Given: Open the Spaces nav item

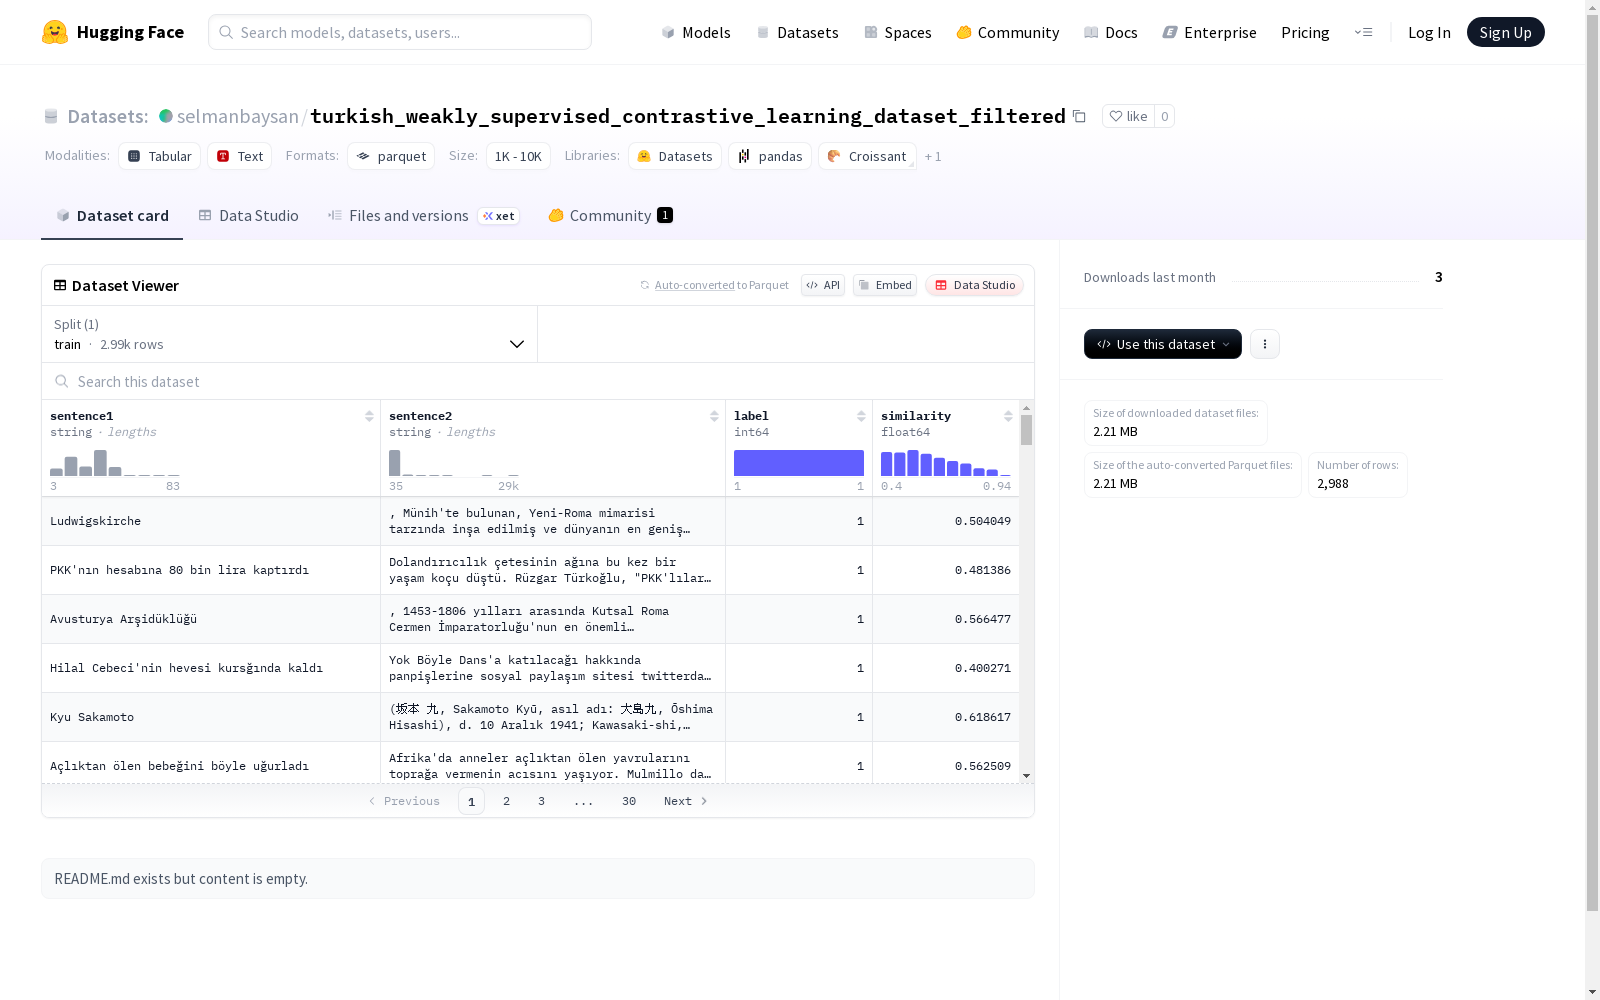Looking at the screenshot, I should [x=898, y=32].
